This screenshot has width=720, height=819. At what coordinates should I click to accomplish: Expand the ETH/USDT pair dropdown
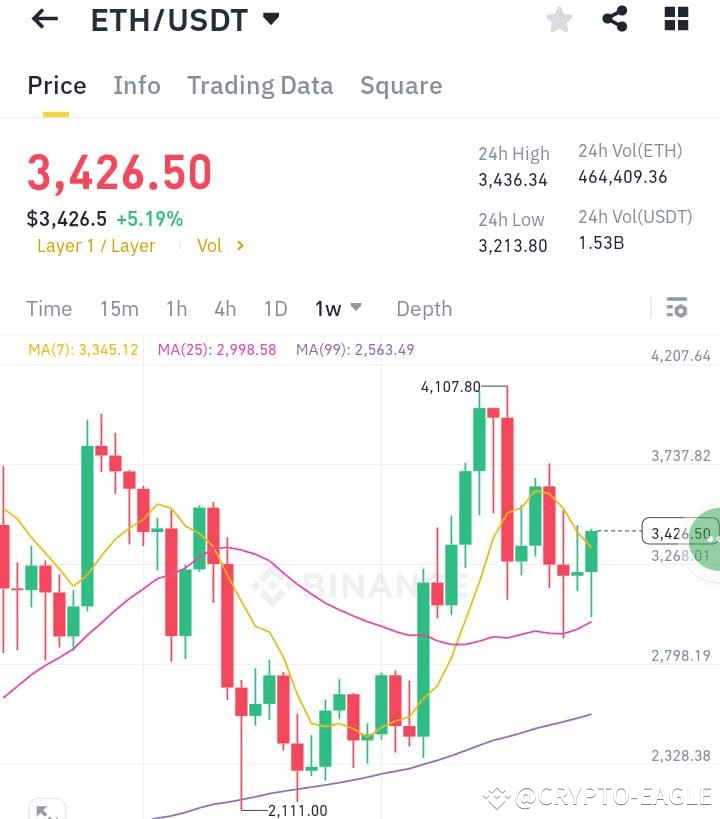click(271, 19)
